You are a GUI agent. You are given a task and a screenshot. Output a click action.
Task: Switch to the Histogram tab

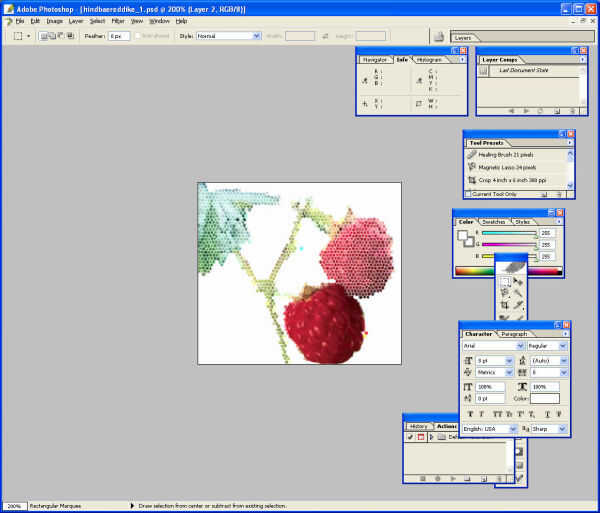click(429, 60)
